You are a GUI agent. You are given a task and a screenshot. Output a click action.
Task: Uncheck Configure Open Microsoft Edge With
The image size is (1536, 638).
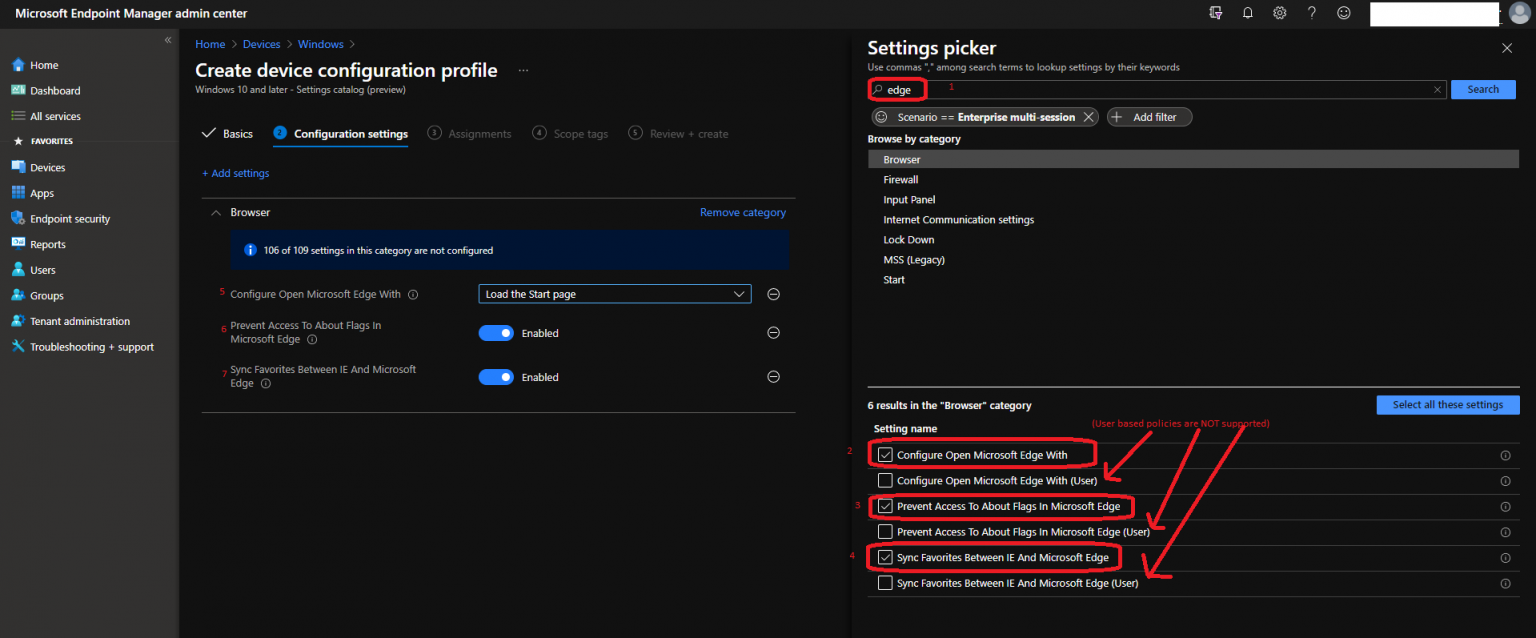[885, 455]
